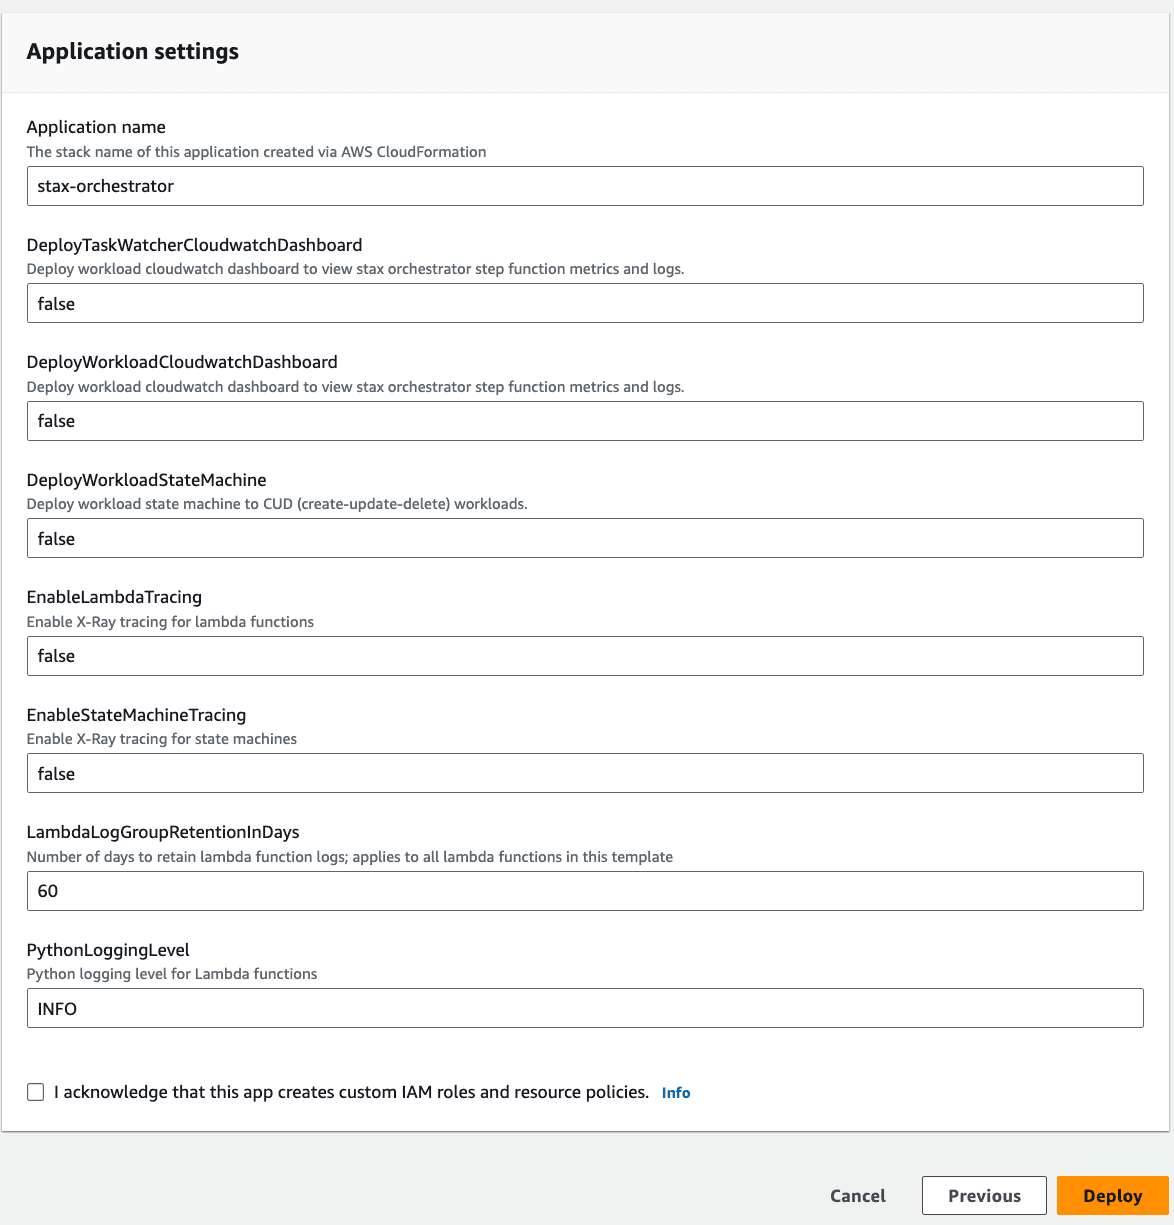The width and height of the screenshot is (1174, 1225).
Task: Click the Cancel button
Action: pos(858,1196)
